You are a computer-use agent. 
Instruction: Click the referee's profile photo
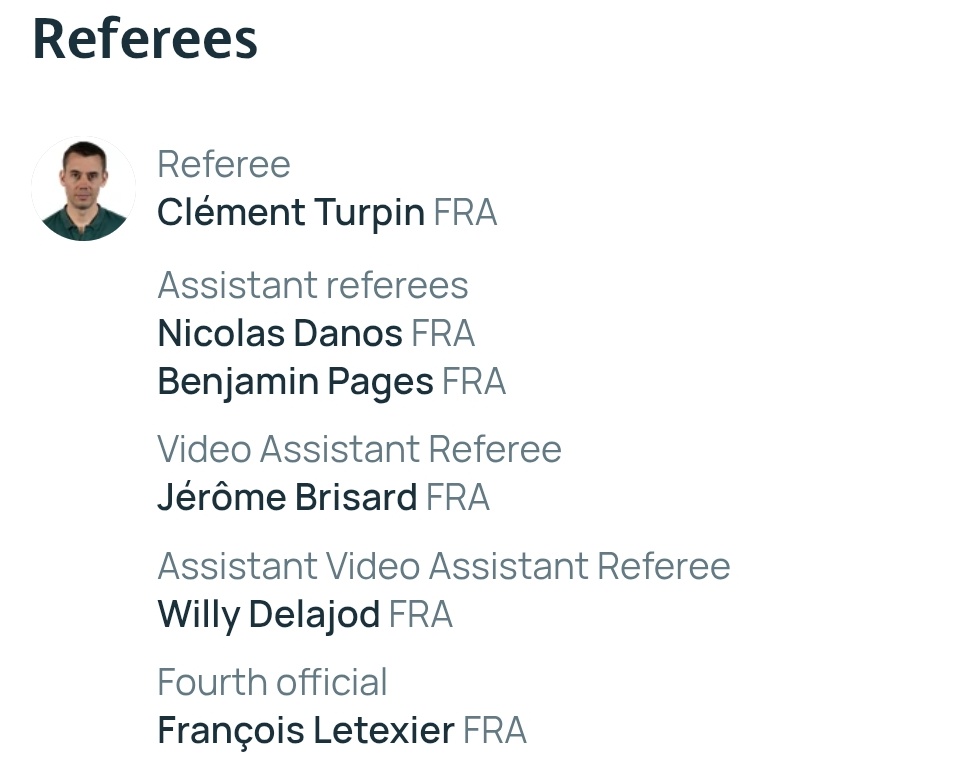click(83, 190)
